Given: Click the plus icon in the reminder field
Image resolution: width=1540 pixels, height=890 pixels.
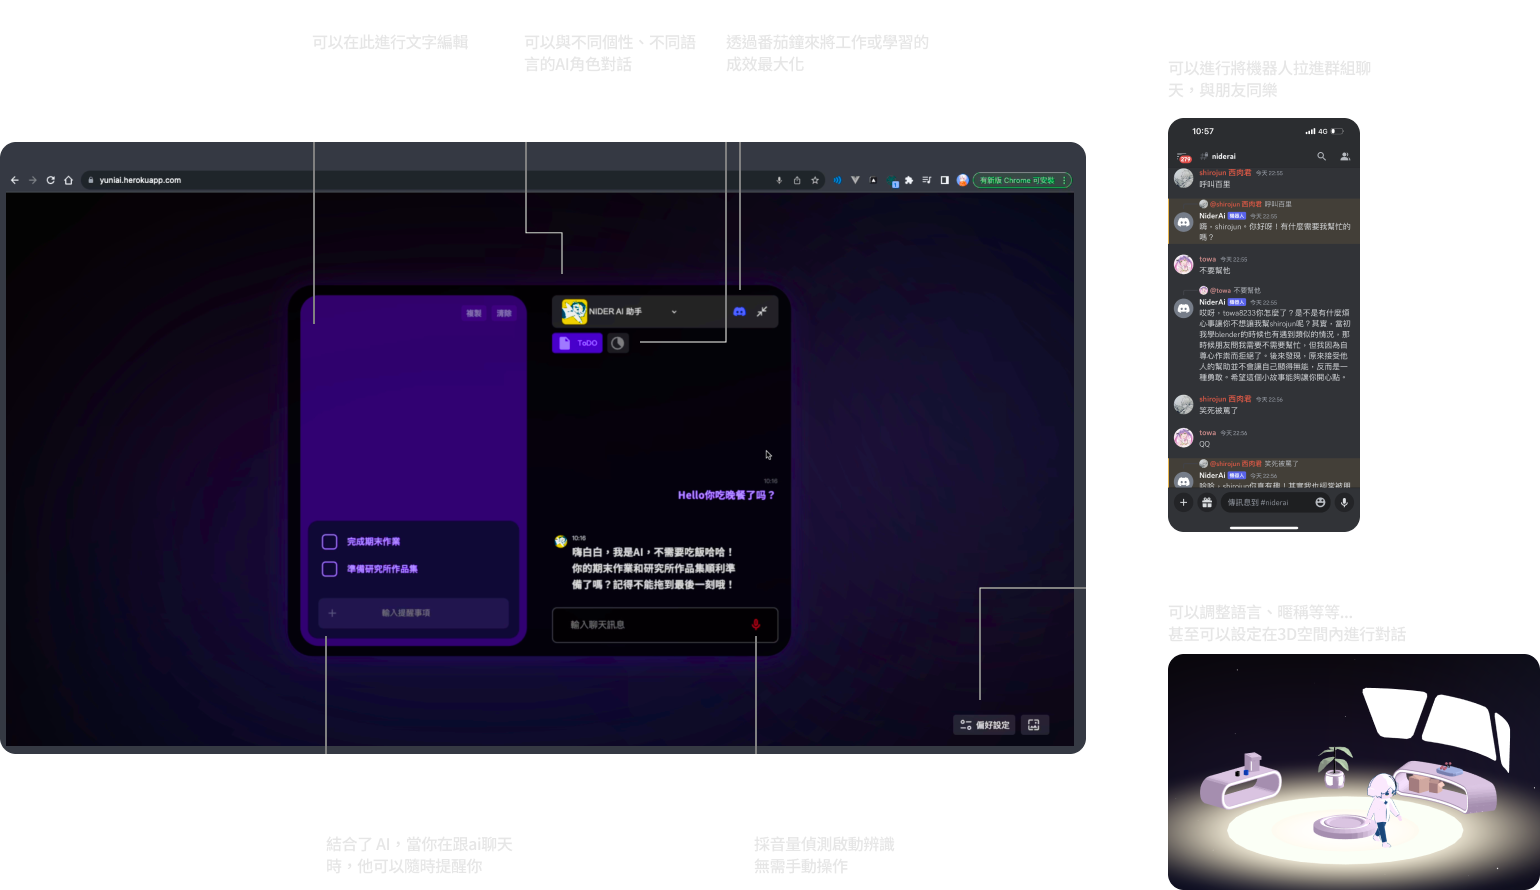Looking at the screenshot, I should point(332,613).
